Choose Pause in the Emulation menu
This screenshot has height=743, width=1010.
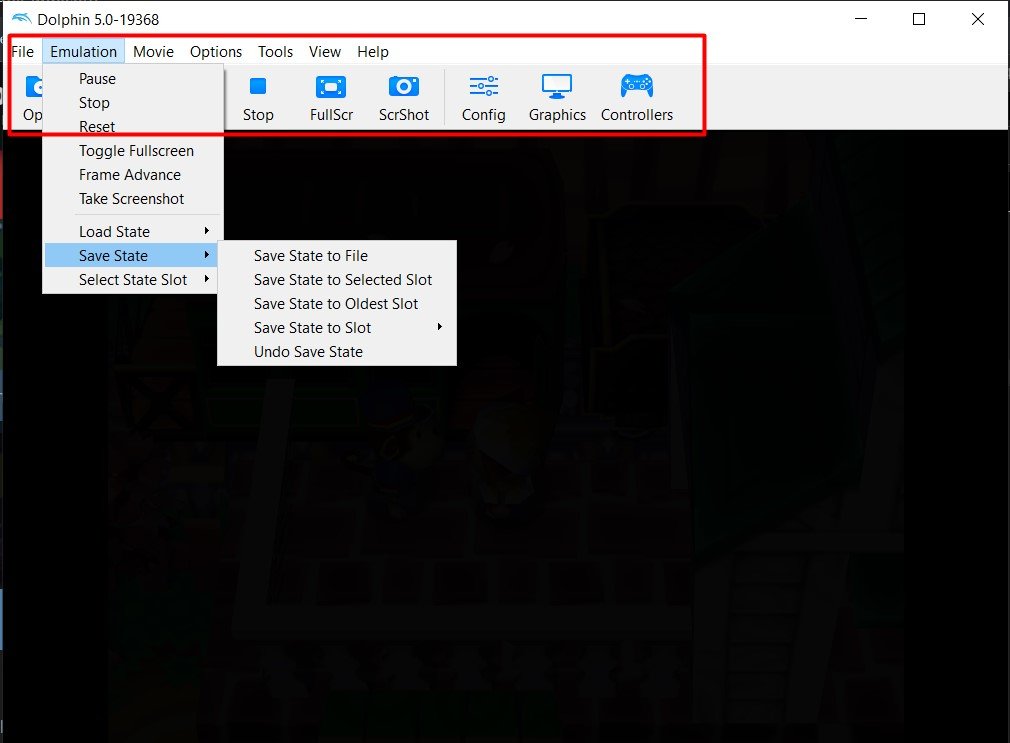(133, 79)
